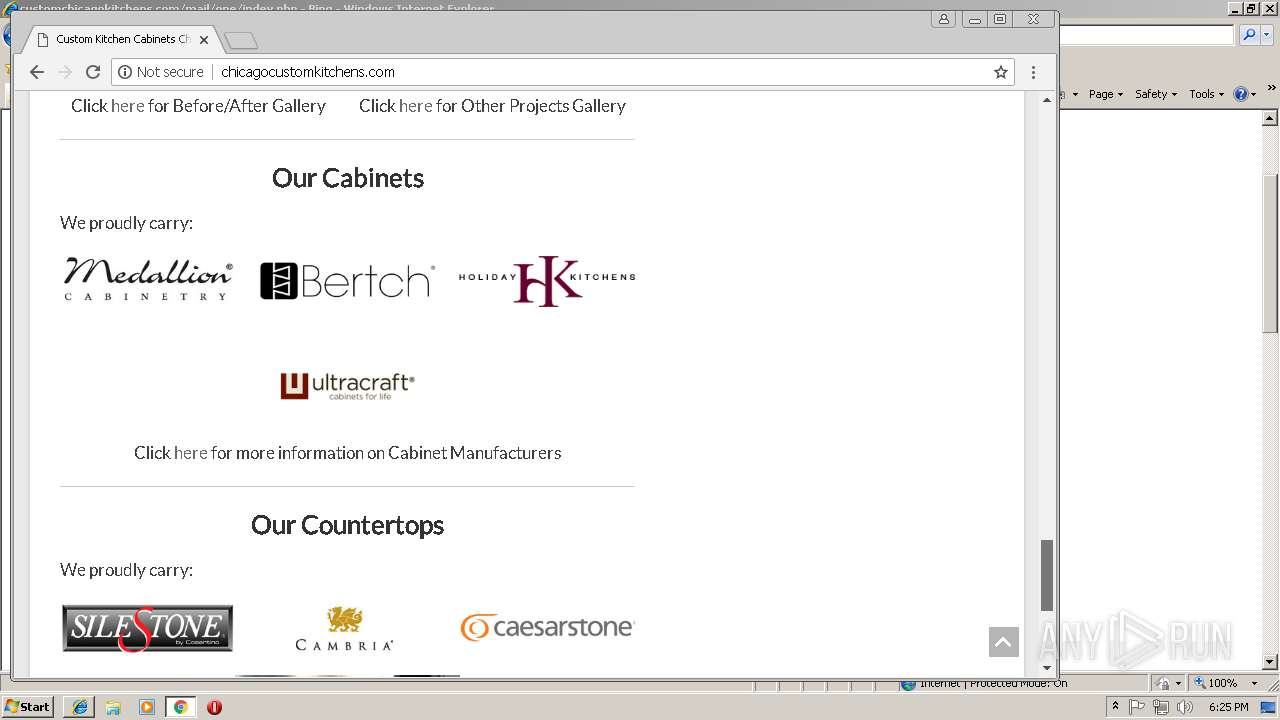Click the back-to-top arrow button
The height and width of the screenshot is (720, 1280).
tap(1003, 642)
